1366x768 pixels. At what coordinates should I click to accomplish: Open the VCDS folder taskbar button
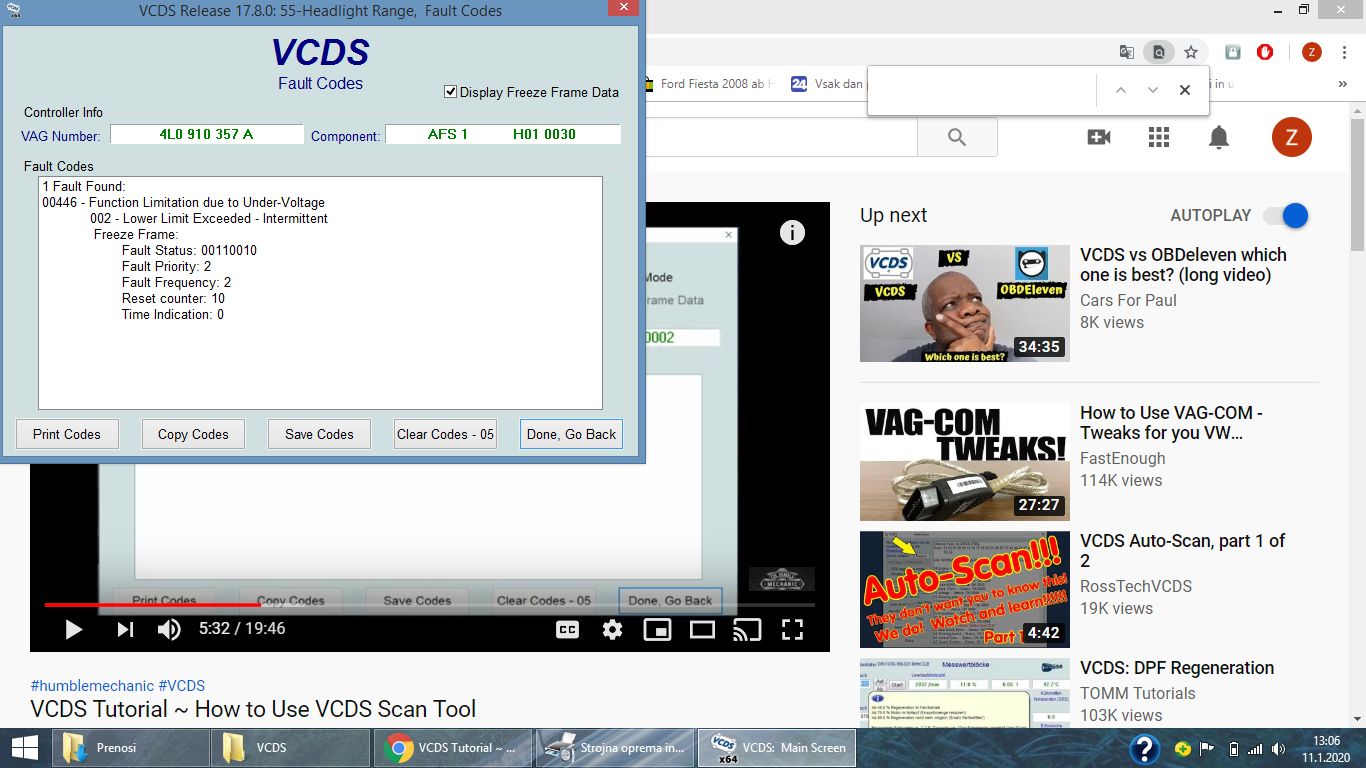coord(292,747)
